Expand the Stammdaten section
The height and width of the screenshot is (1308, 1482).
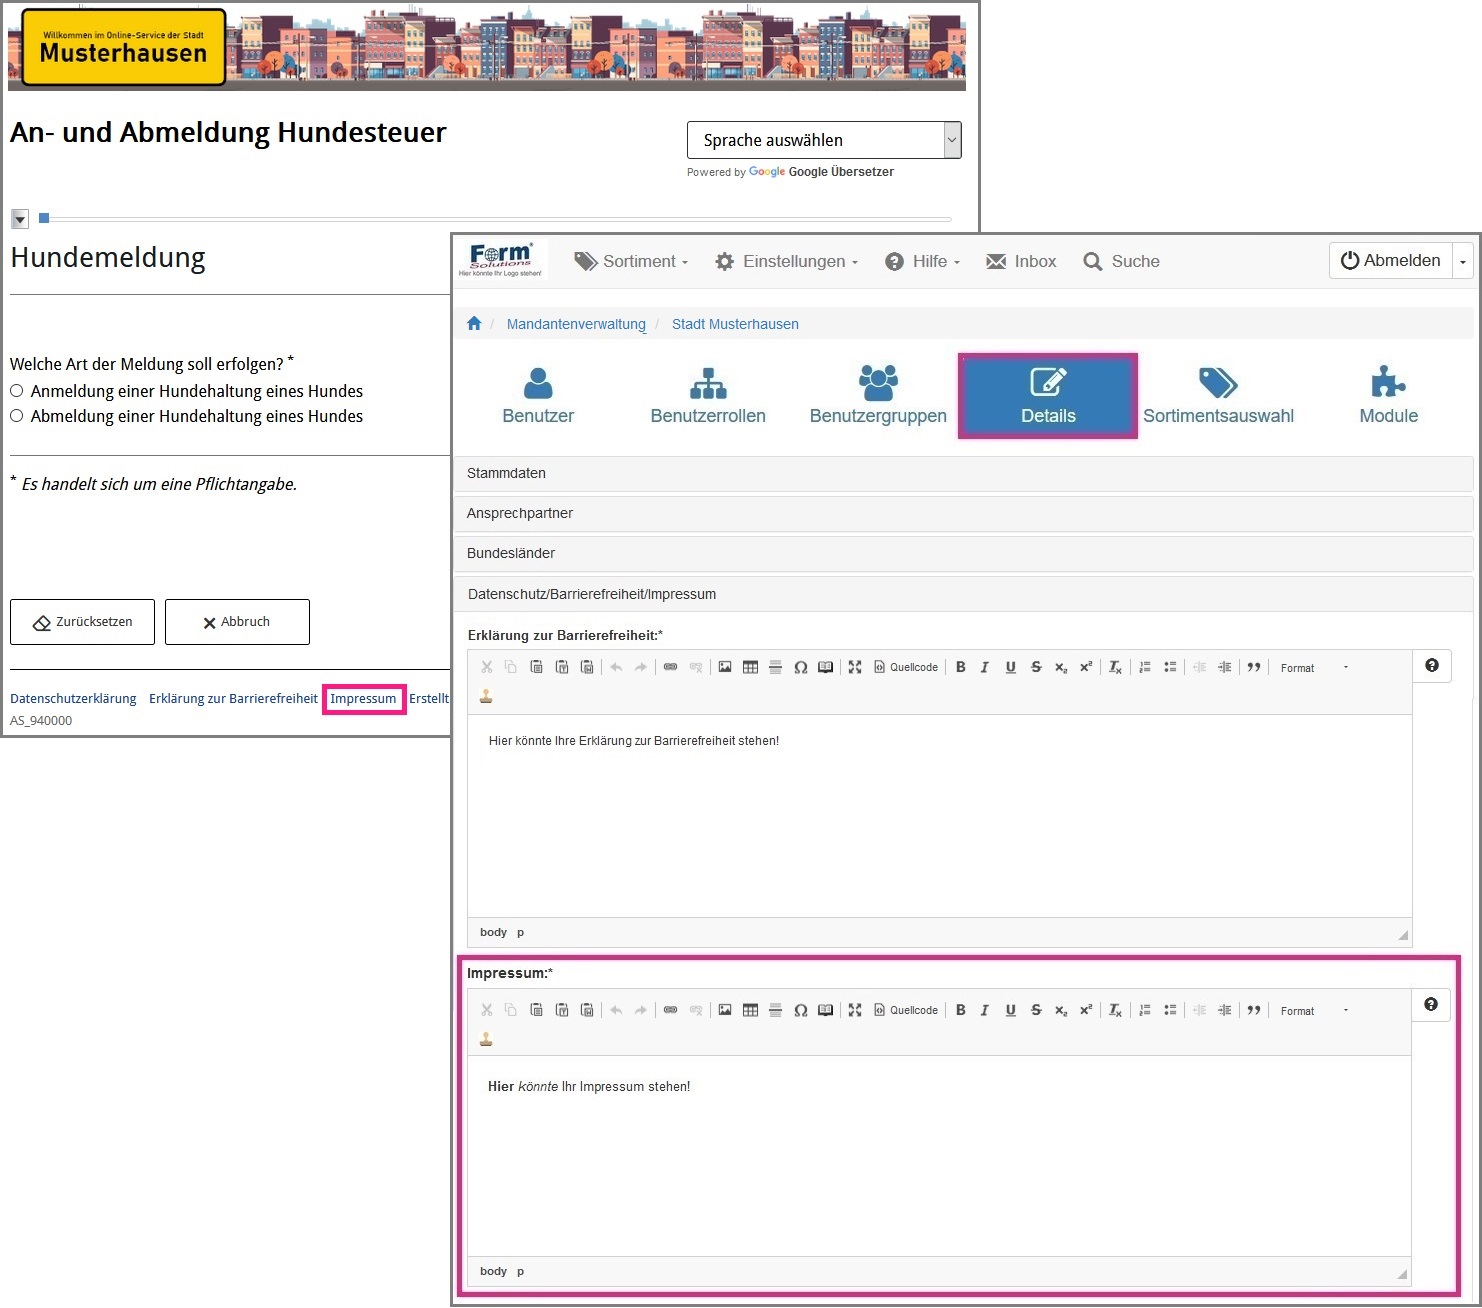pos(964,473)
